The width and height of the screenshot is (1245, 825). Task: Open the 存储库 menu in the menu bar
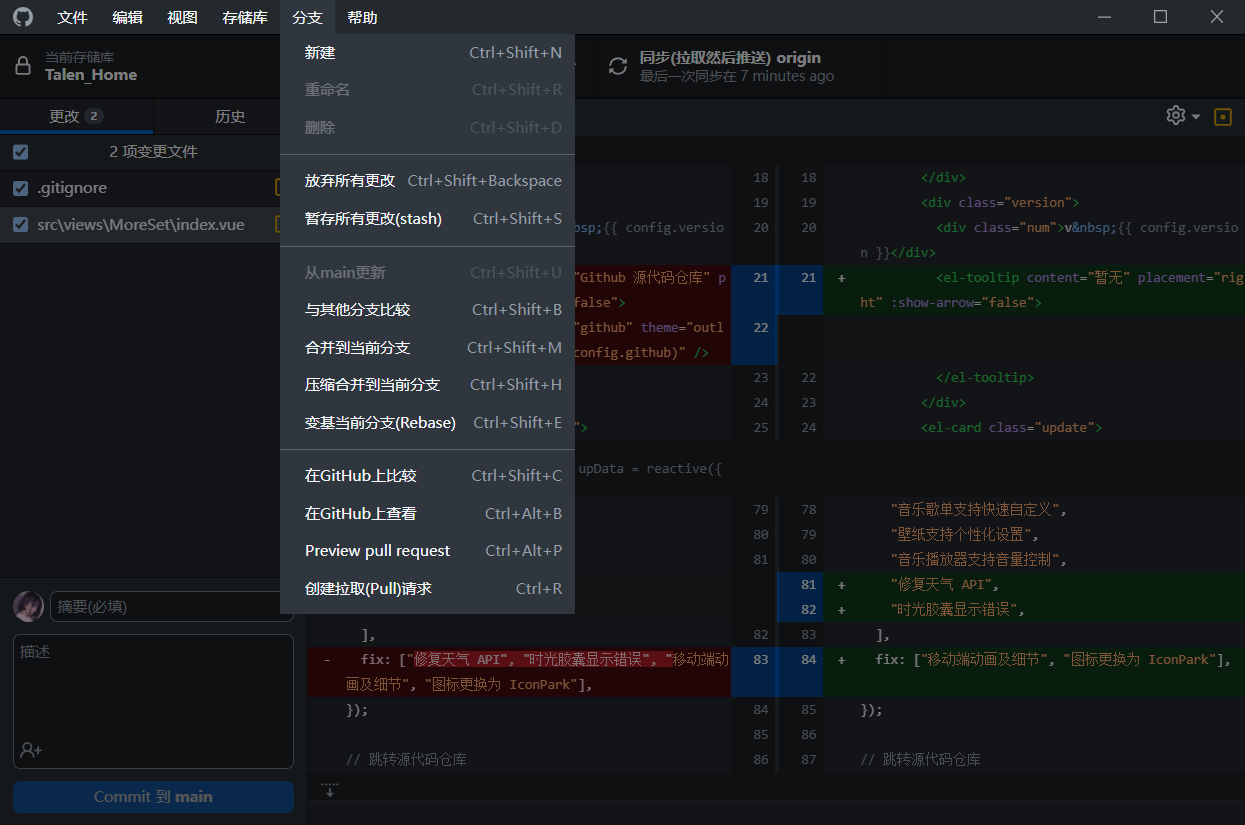pos(244,17)
